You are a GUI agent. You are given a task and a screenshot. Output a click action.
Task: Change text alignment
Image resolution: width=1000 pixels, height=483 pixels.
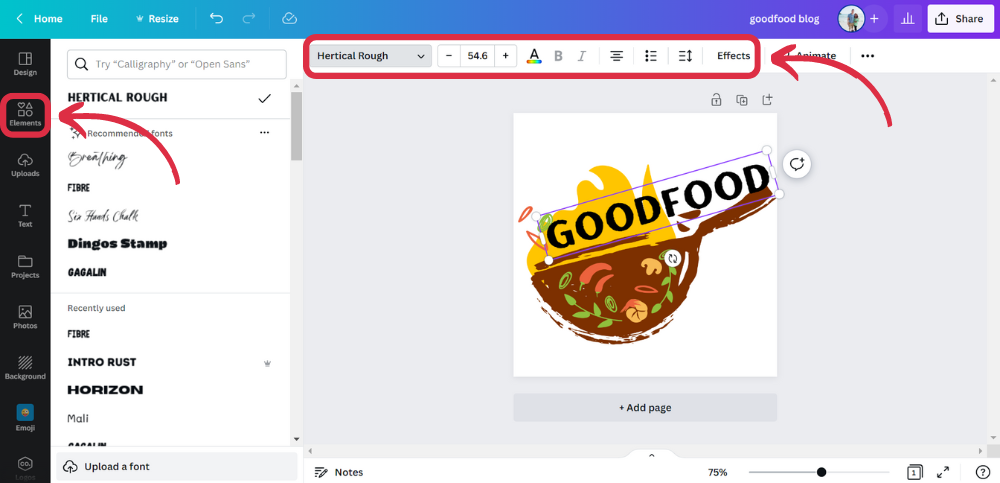point(616,56)
